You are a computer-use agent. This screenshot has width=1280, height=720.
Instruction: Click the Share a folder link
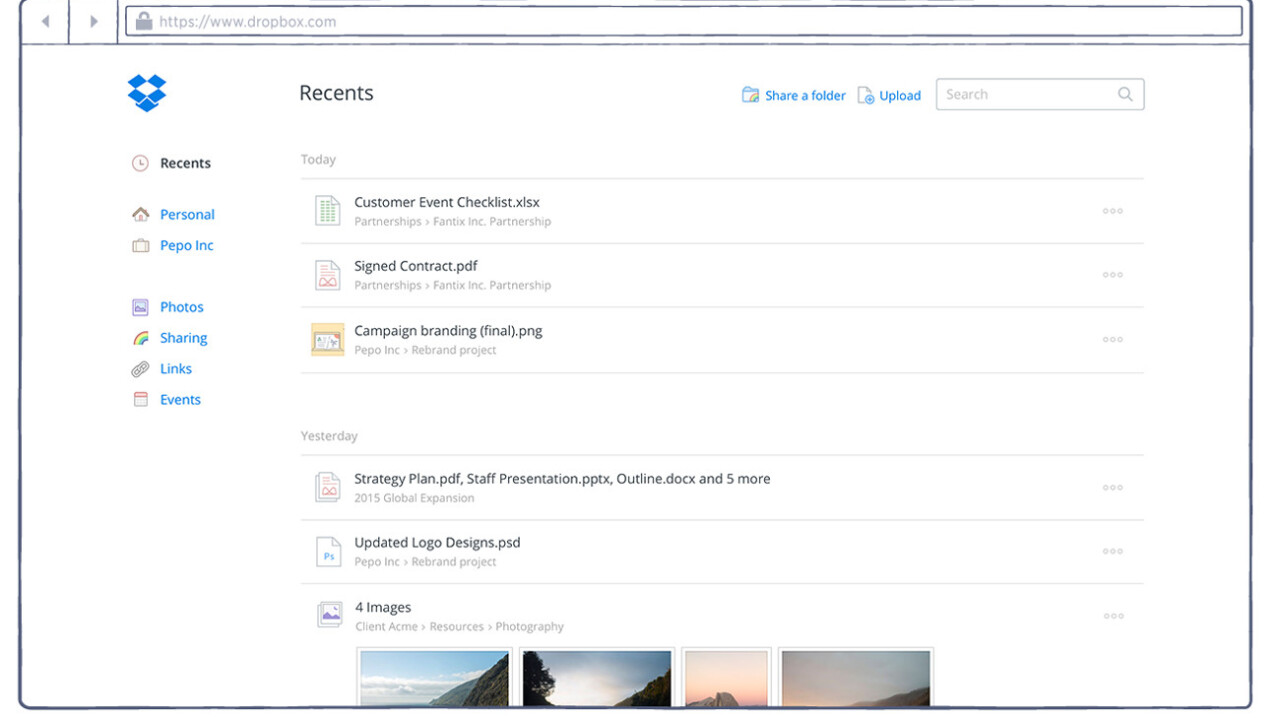click(804, 96)
